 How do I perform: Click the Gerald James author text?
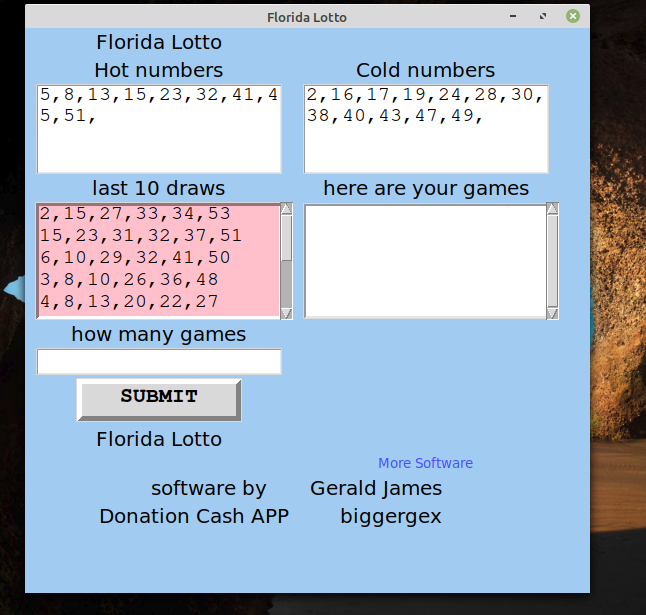[376, 489]
